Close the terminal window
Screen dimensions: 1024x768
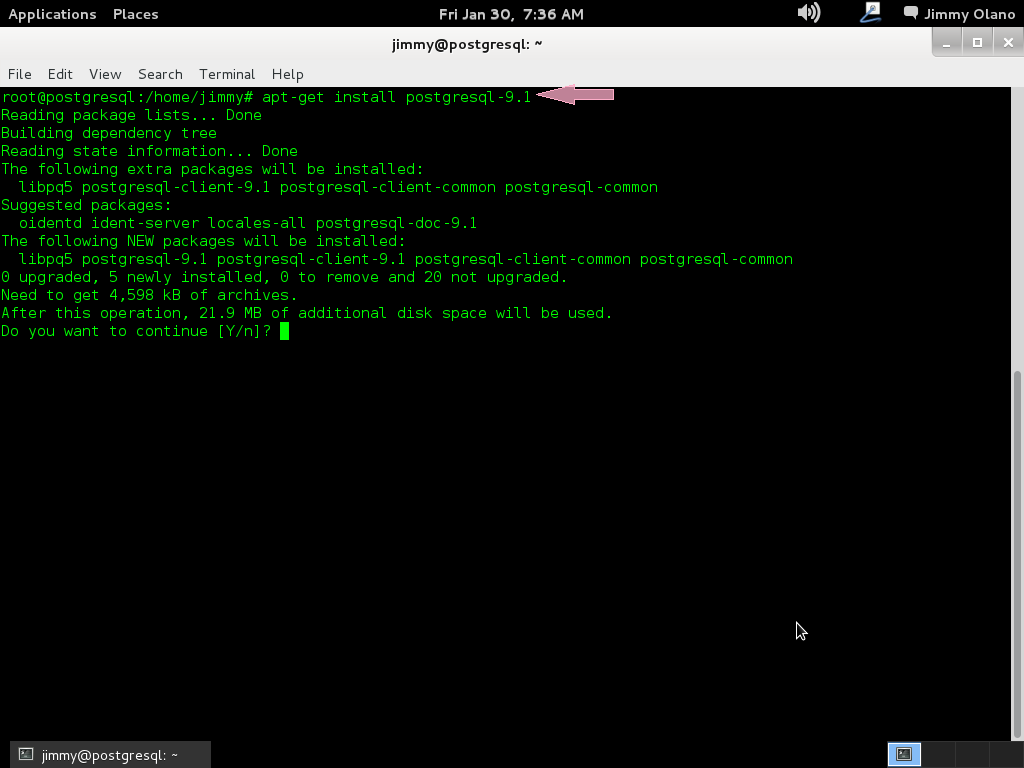(1008, 42)
